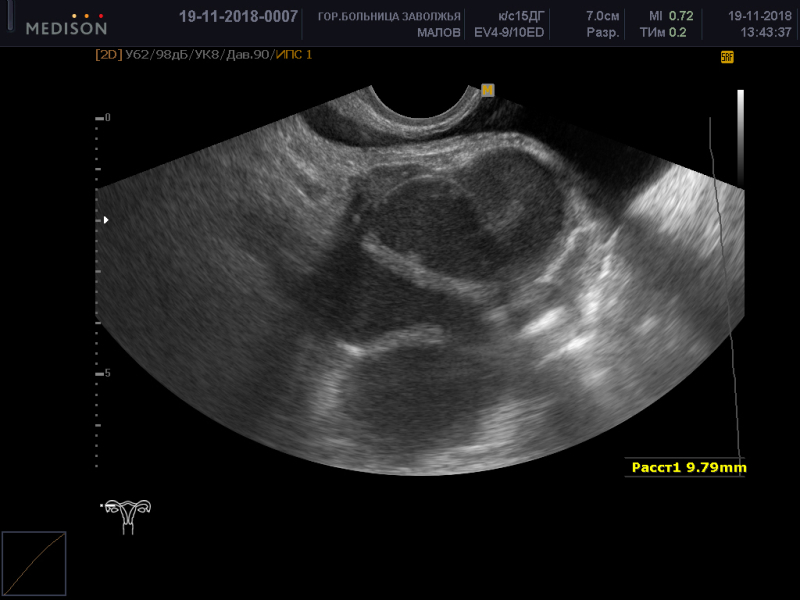
Task: Click the gamma curve graph box
Action: point(34,563)
